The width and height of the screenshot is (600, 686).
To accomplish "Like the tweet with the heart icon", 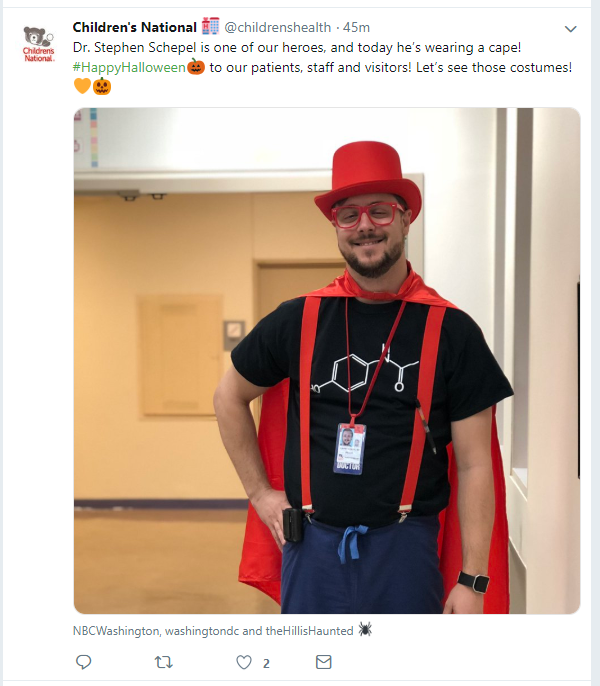I will click(244, 662).
